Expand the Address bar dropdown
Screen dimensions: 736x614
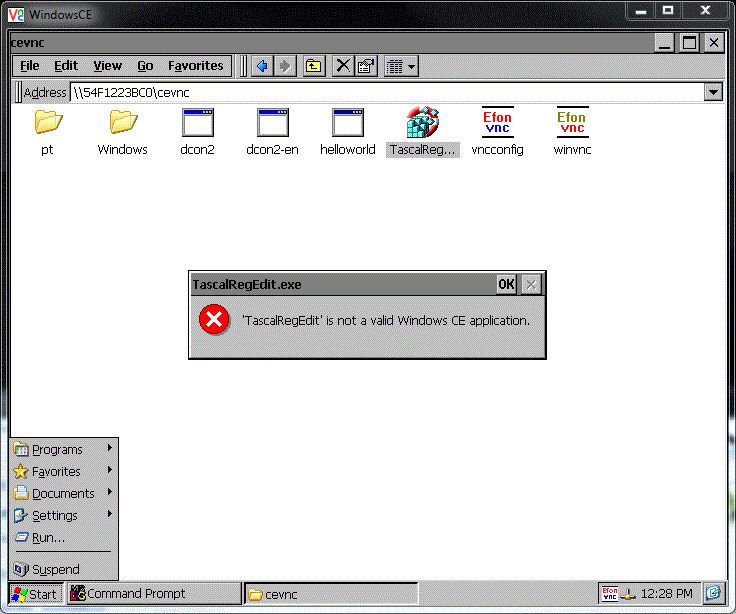coord(713,92)
